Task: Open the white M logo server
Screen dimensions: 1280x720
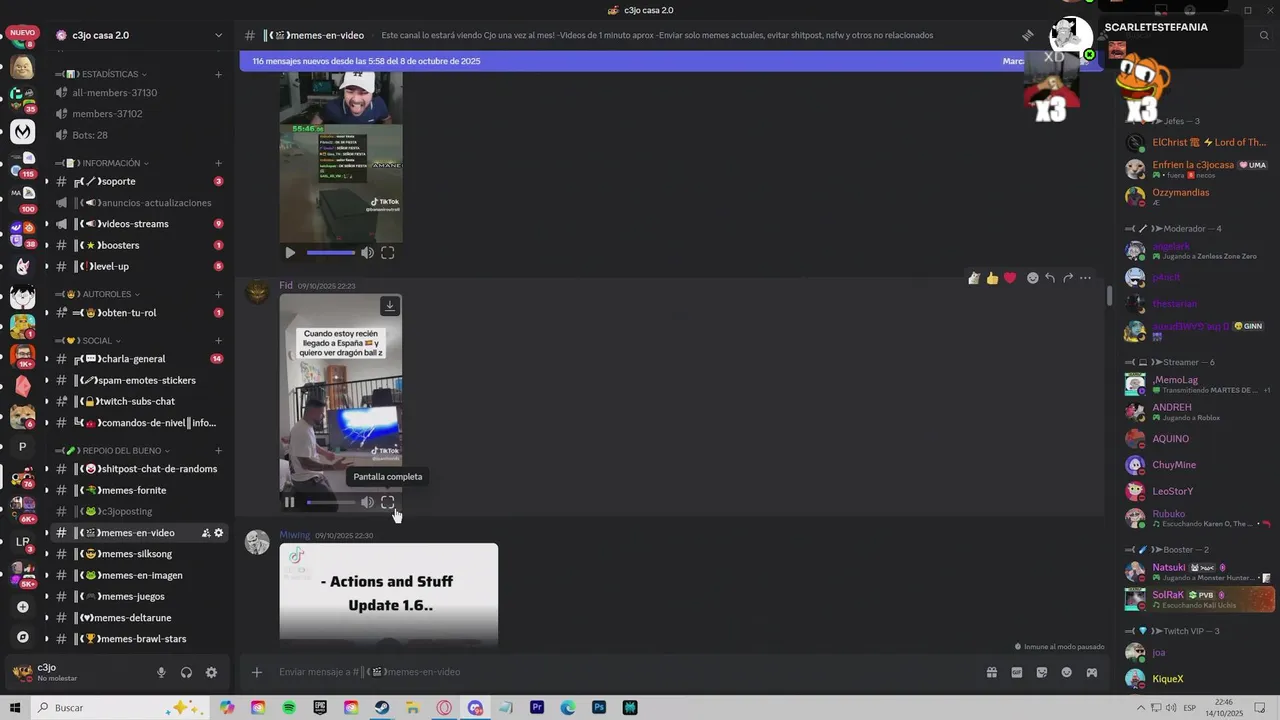Action: pyautogui.click(x=22, y=131)
